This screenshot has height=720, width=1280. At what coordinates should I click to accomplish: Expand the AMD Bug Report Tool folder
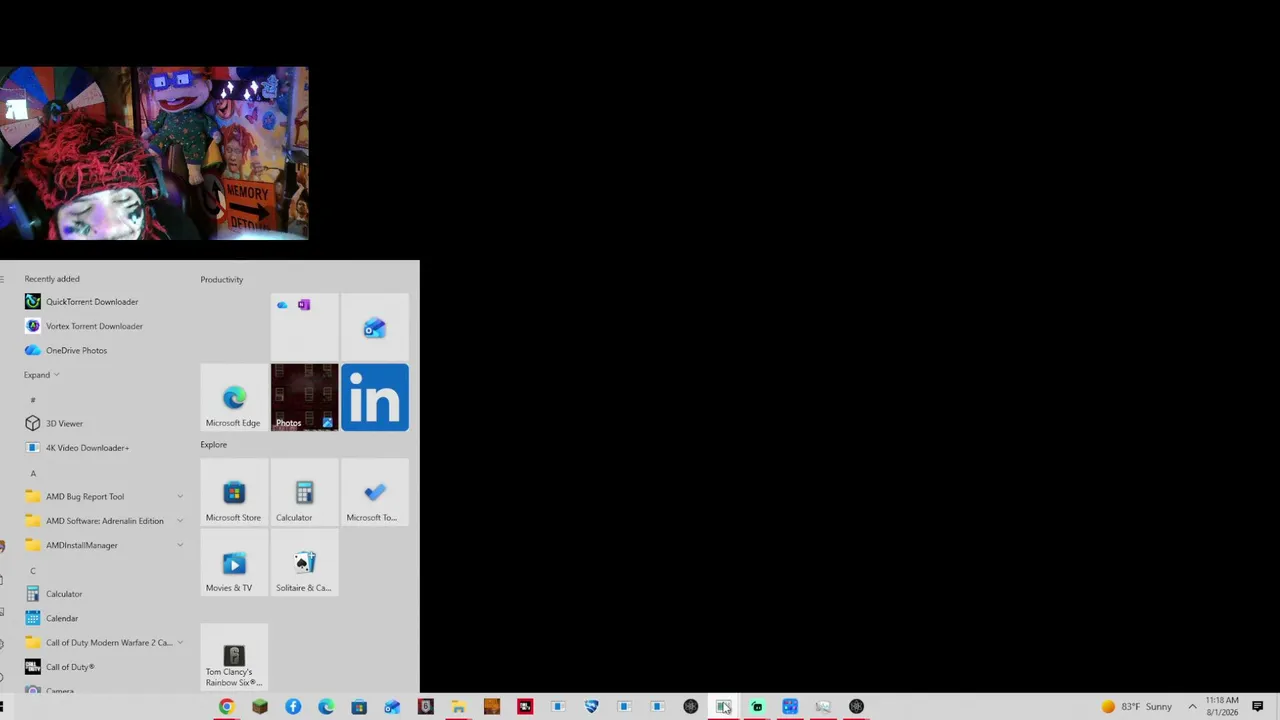[180, 497]
